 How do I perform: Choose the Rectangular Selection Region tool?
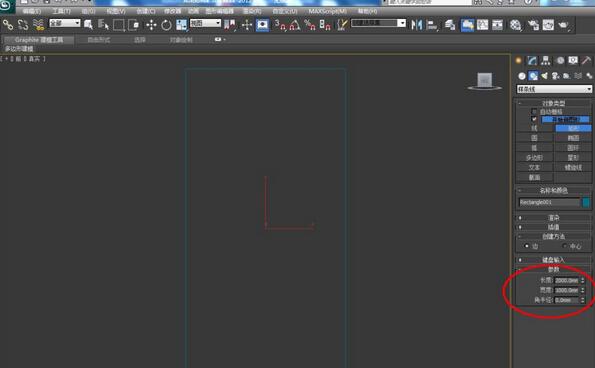[118, 25]
